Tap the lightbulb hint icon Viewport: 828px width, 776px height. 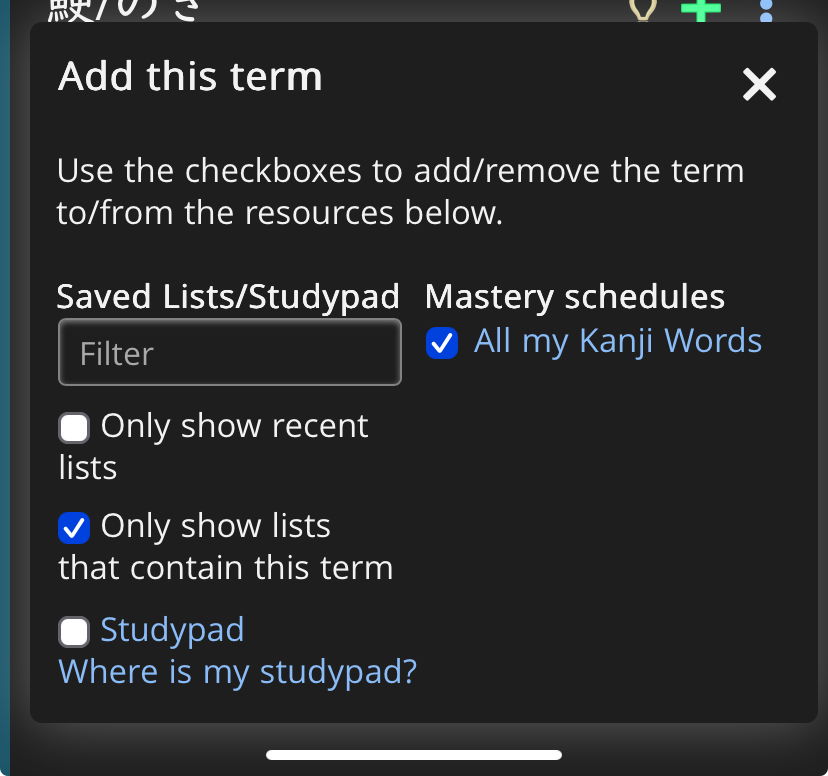coord(642,10)
